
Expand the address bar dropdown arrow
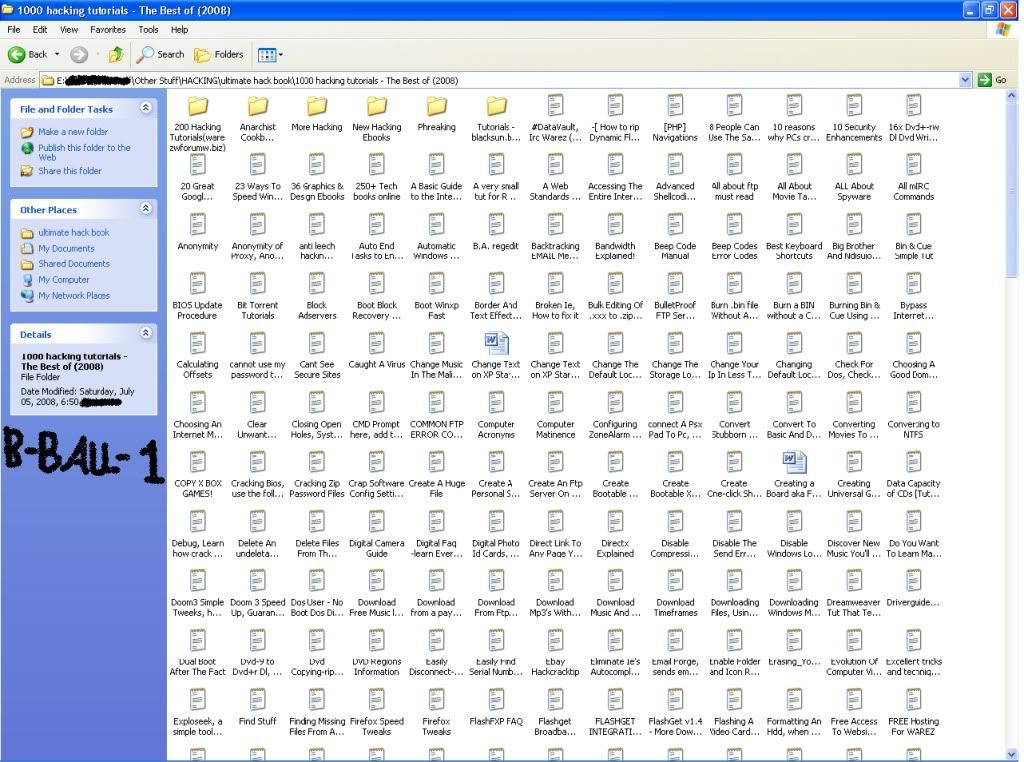click(965, 80)
